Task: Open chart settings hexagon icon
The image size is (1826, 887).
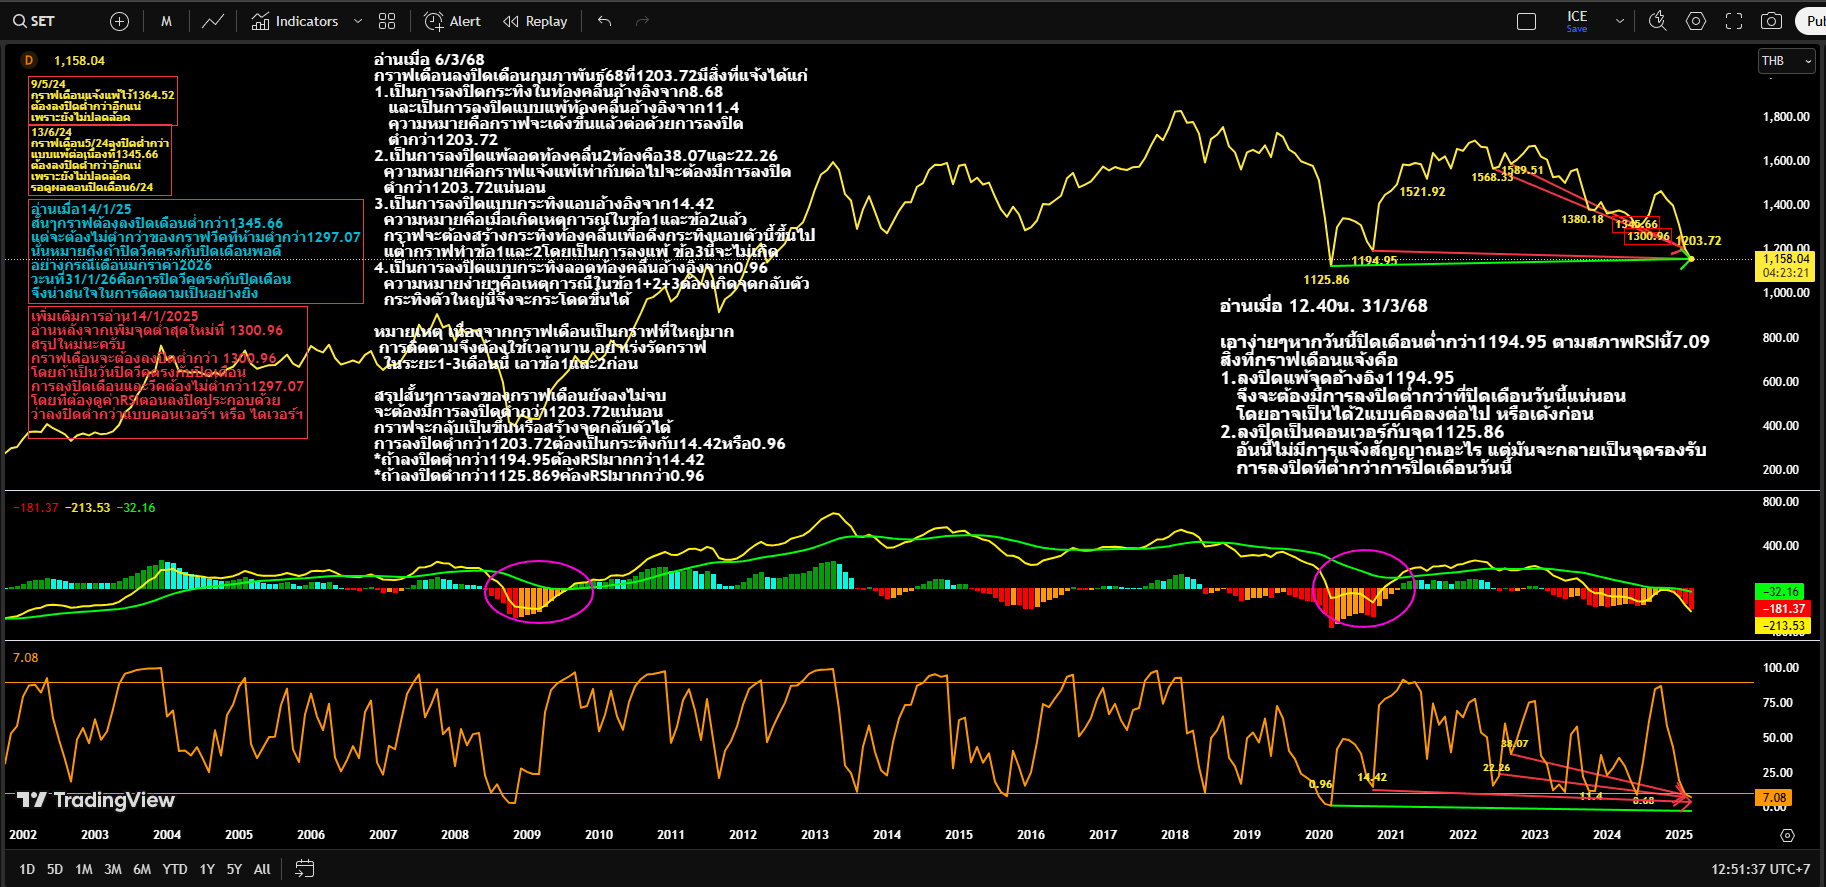Action: [1696, 21]
